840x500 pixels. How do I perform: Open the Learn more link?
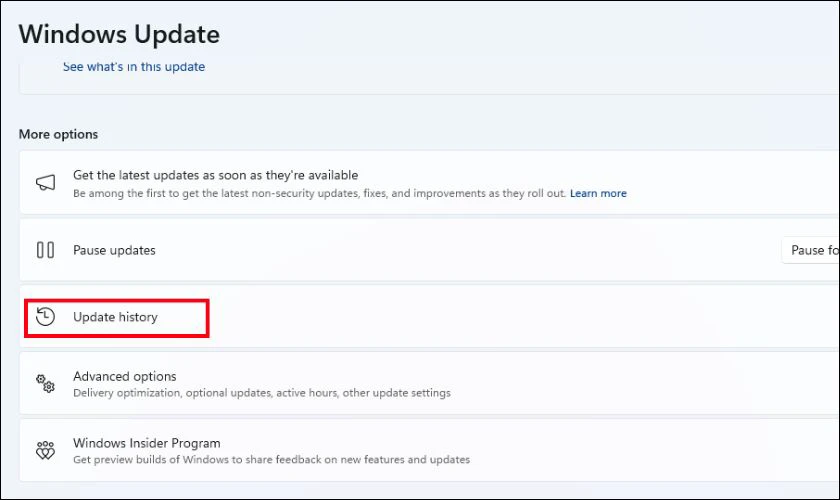(598, 193)
